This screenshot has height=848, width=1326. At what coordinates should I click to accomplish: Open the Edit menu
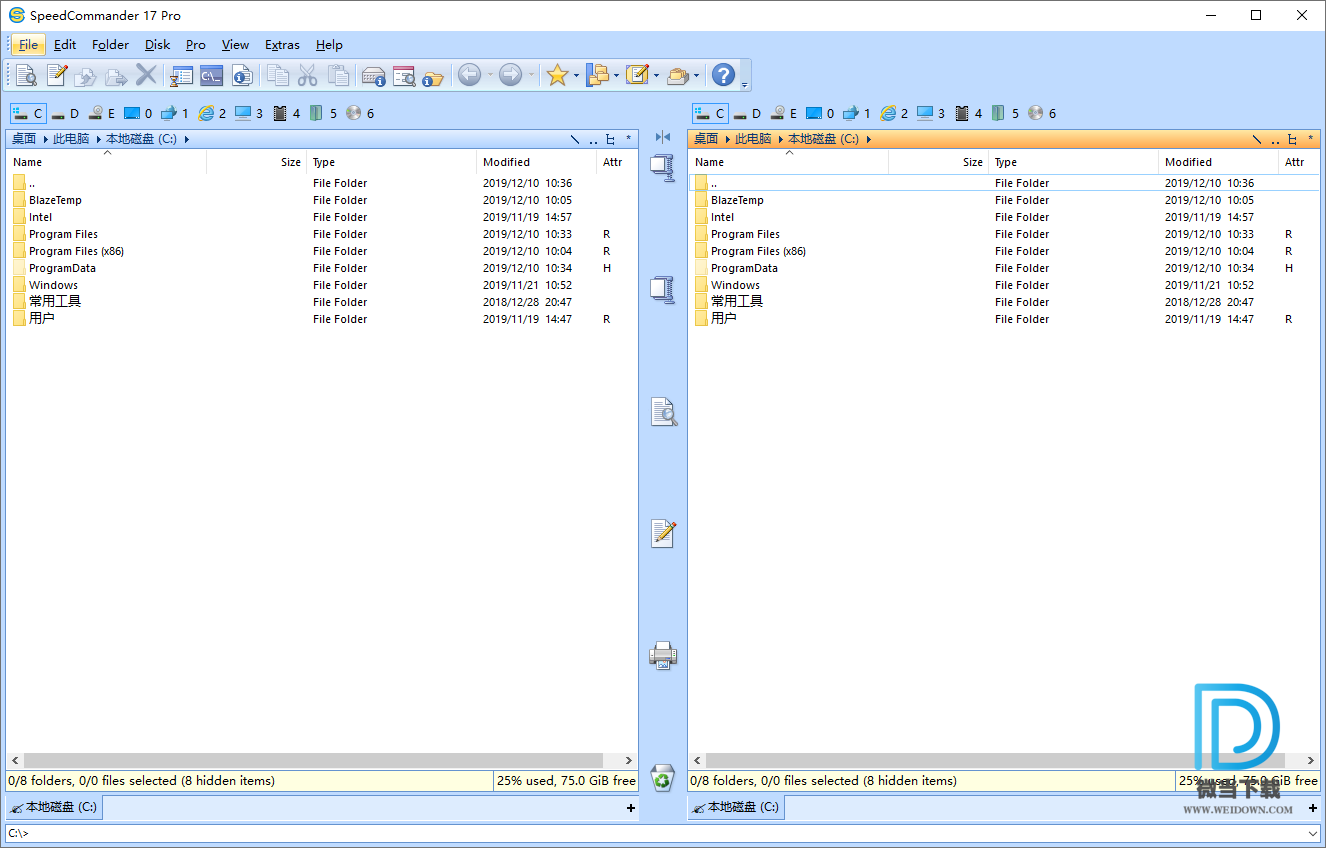(65, 45)
